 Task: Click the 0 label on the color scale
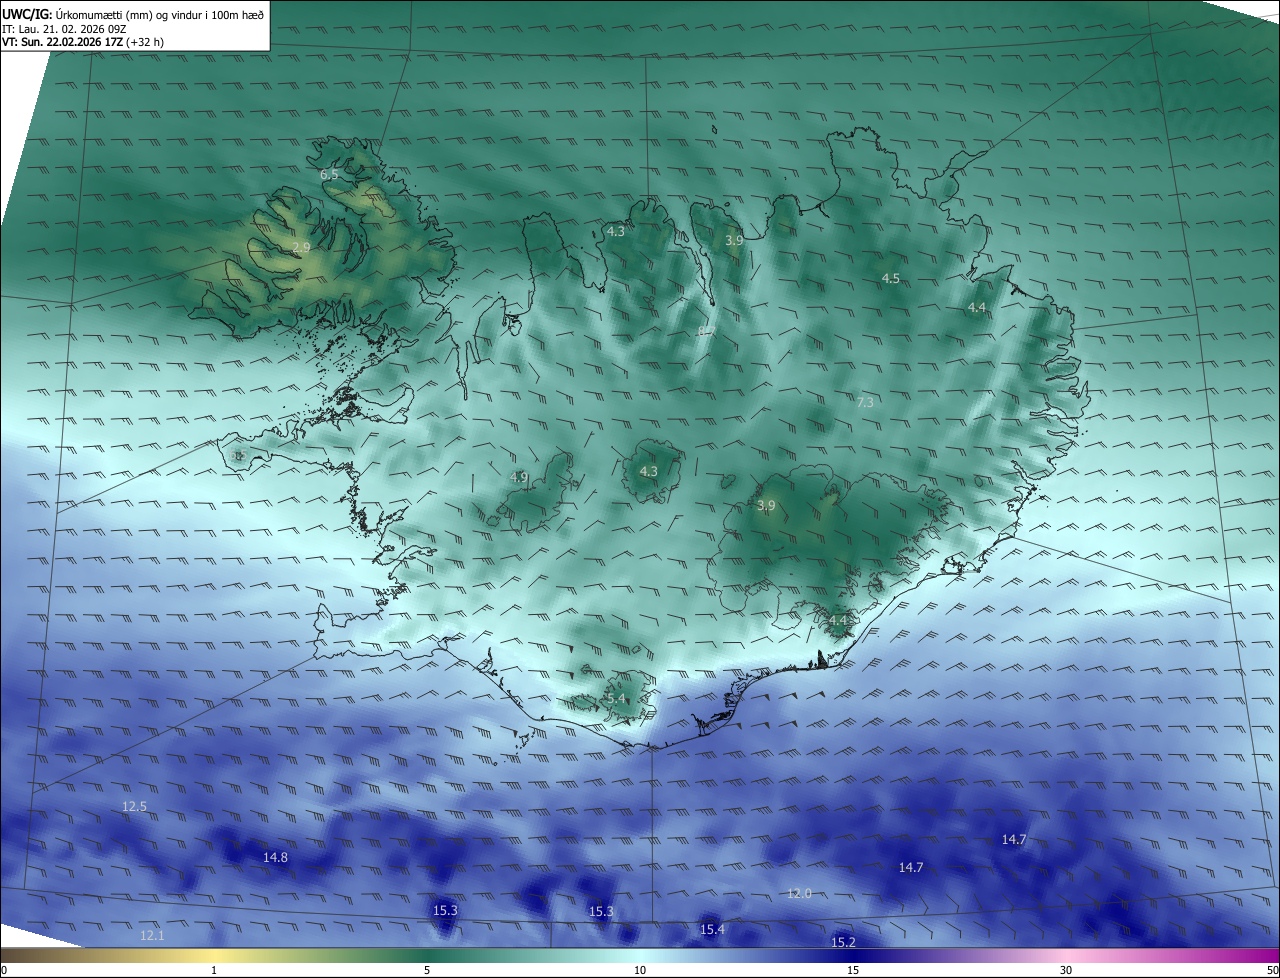[3, 970]
